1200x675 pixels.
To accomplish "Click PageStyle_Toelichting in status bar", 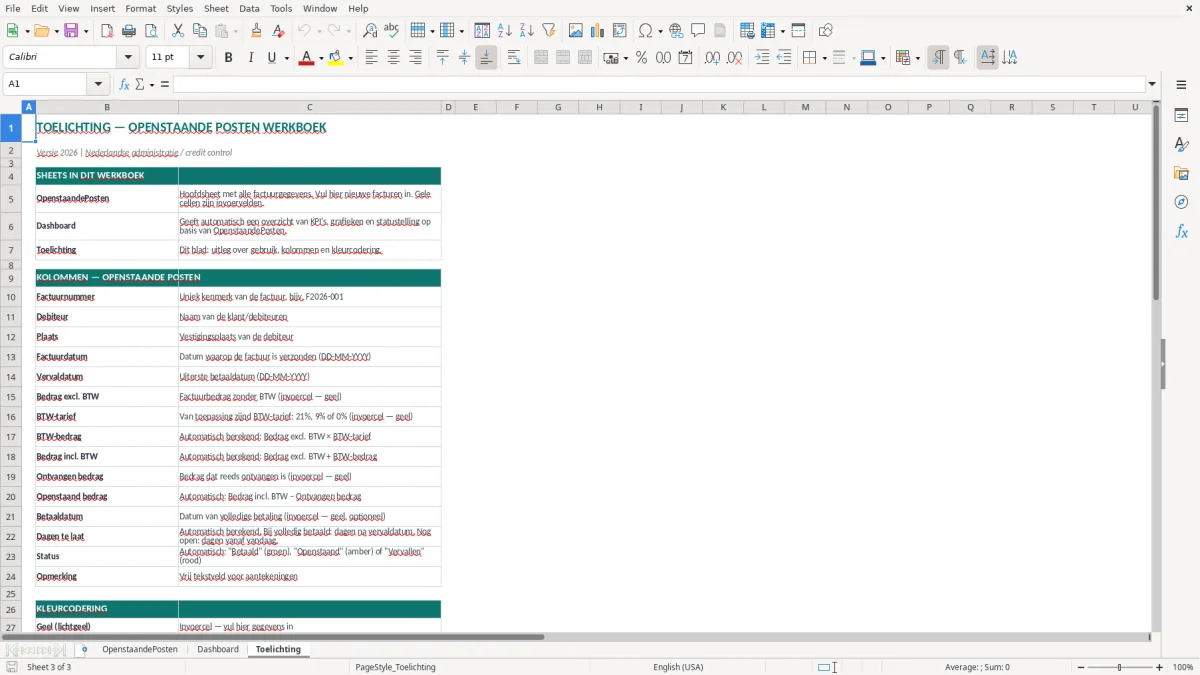I will point(395,667).
